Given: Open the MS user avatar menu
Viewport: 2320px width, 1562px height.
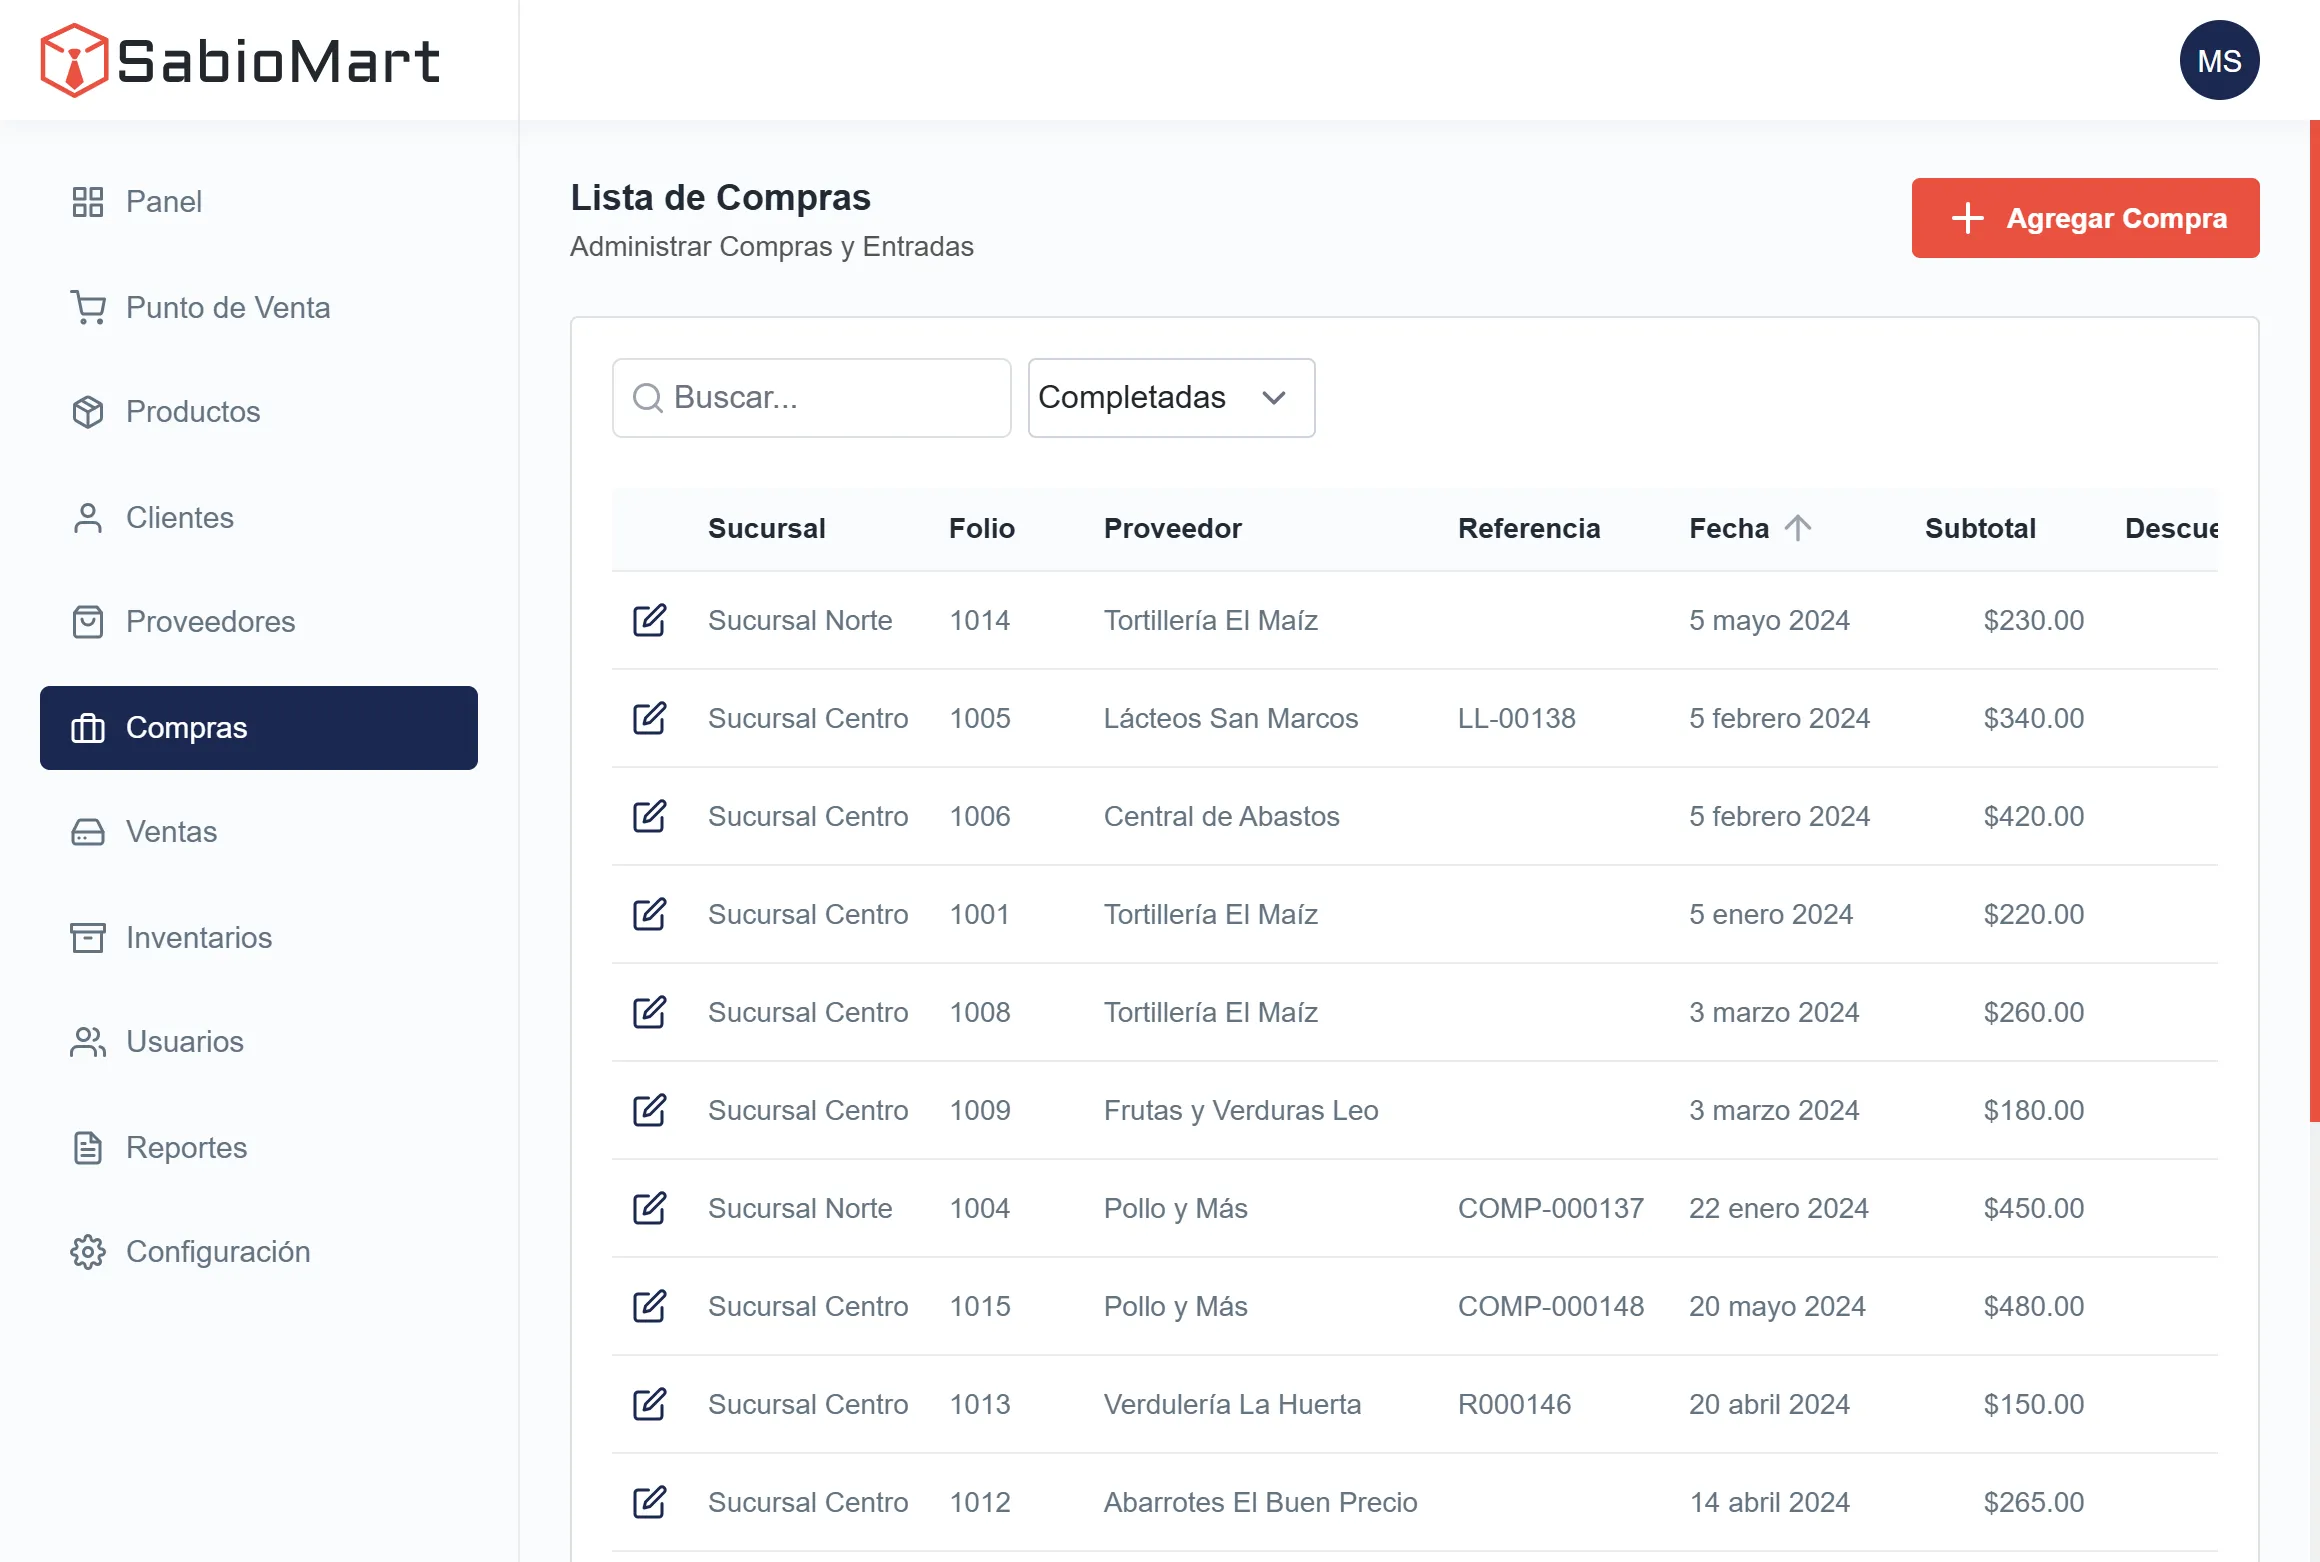Looking at the screenshot, I should (x=2219, y=60).
